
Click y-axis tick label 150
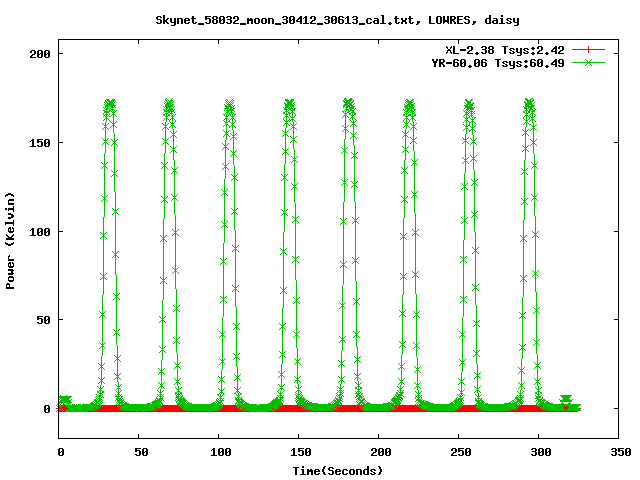pyautogui.click(x=40, y=143)
